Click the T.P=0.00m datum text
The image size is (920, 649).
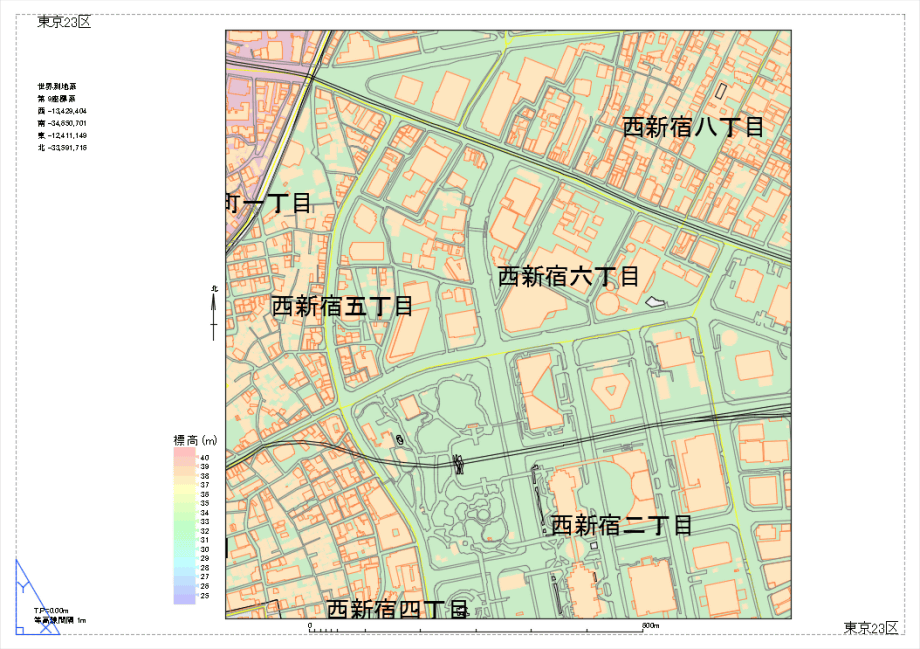(x=50, y=610)
